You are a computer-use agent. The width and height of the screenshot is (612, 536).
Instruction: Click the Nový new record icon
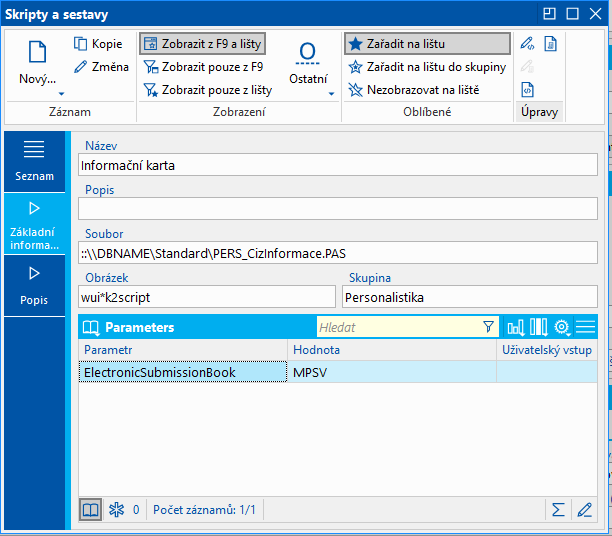pyautogui.click(x=37, y=52)
